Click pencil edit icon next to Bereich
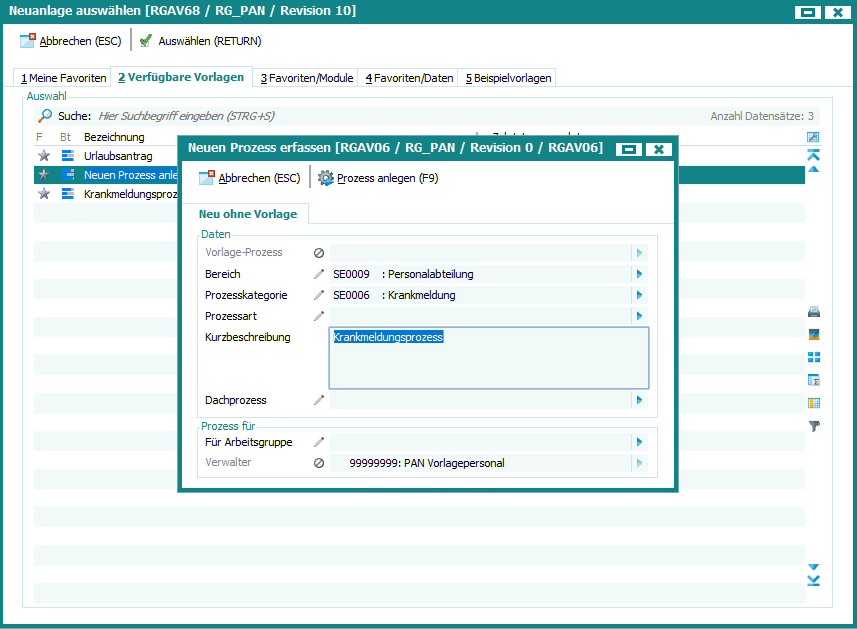 pos(319,274)
